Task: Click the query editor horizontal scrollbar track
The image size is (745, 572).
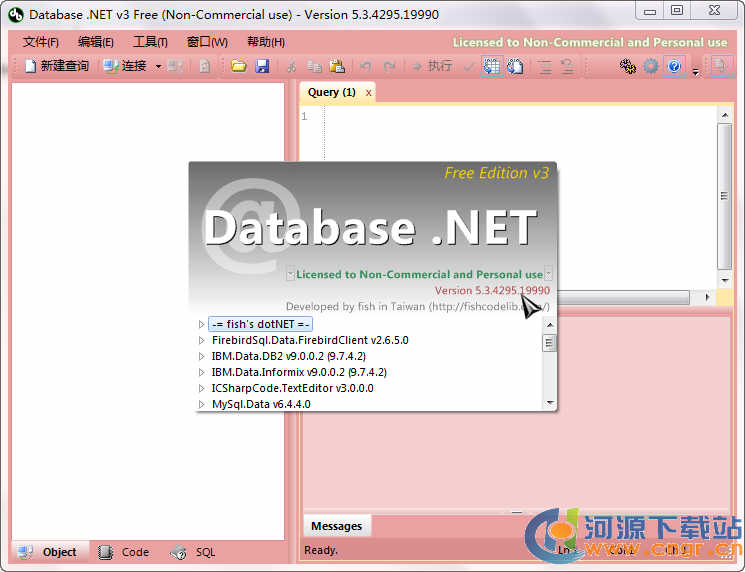Action: point(622,297)
